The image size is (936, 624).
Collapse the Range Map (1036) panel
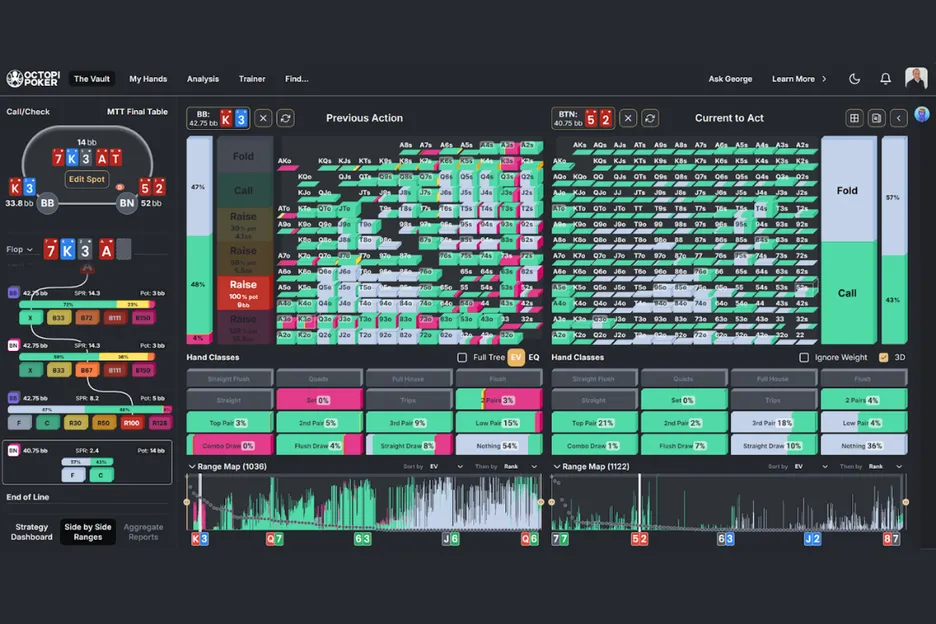tap(192, 466)
